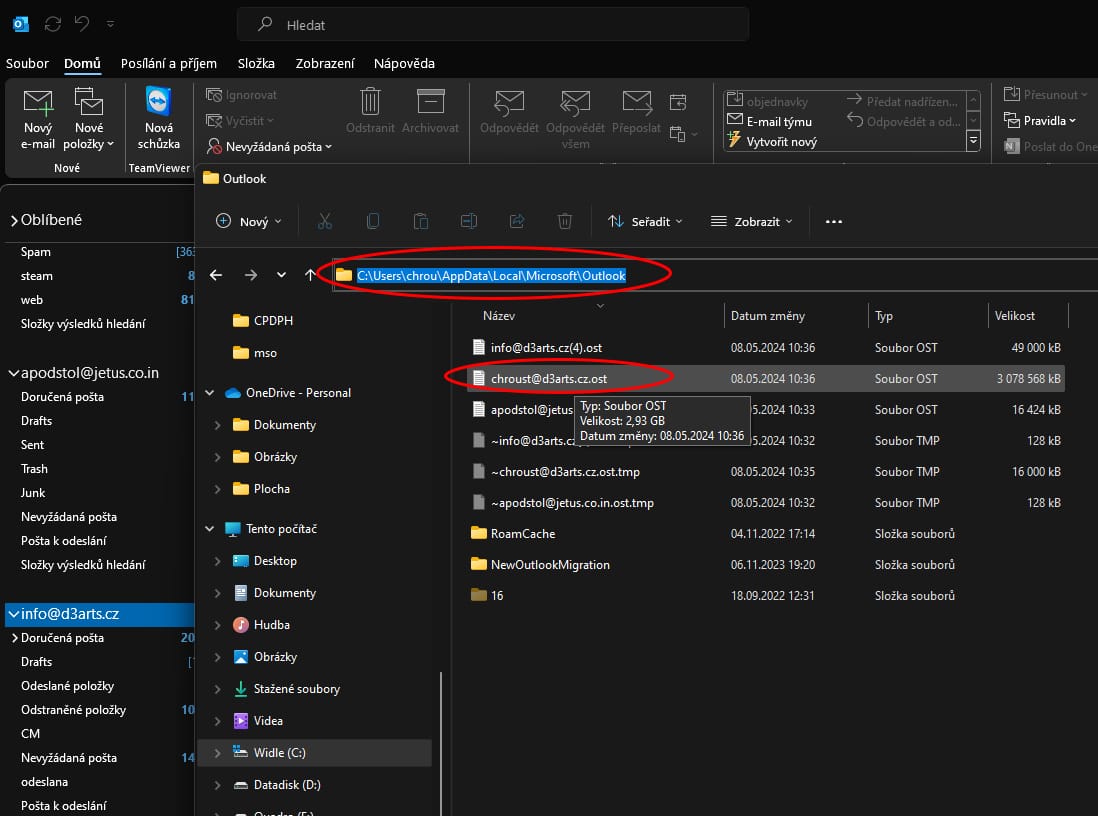Open the Soubor menu

tap(27, 63)
